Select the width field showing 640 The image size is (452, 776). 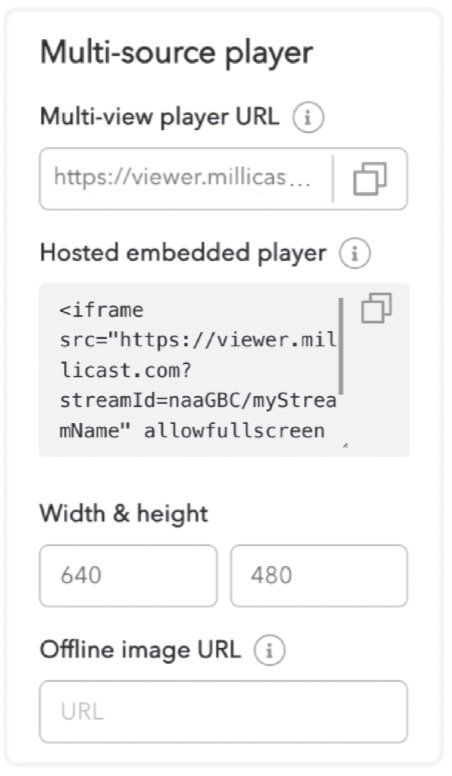(128, 576)
